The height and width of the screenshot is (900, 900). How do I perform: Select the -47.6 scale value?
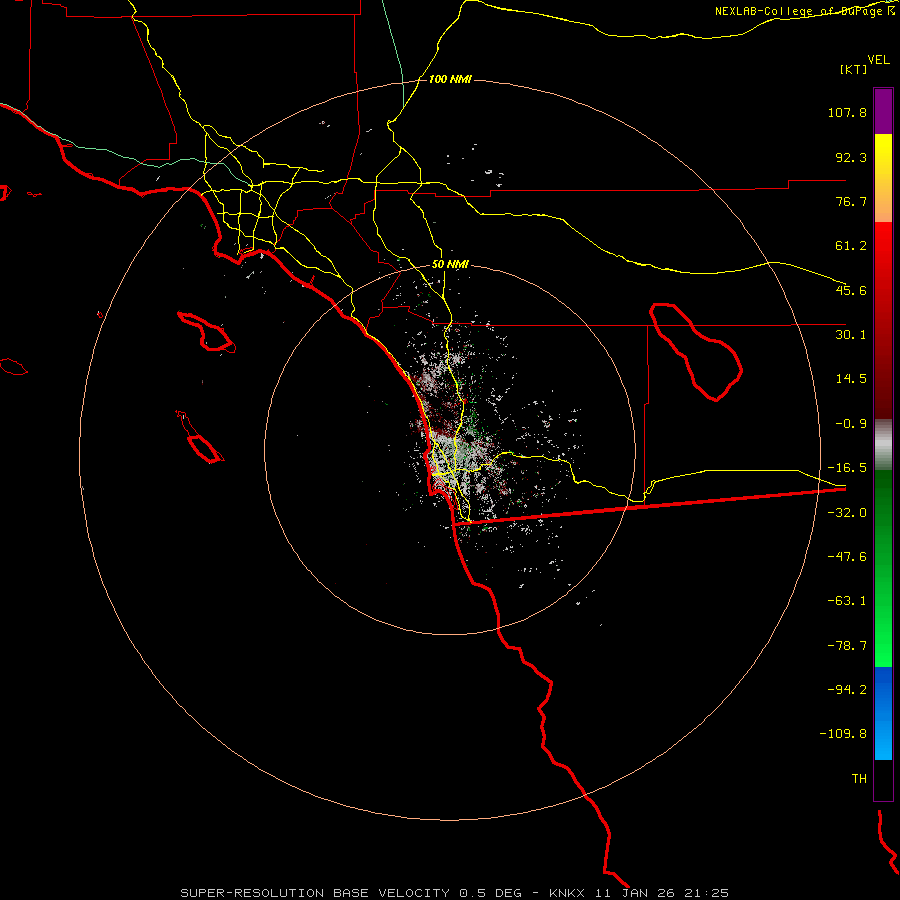[847, 557]
